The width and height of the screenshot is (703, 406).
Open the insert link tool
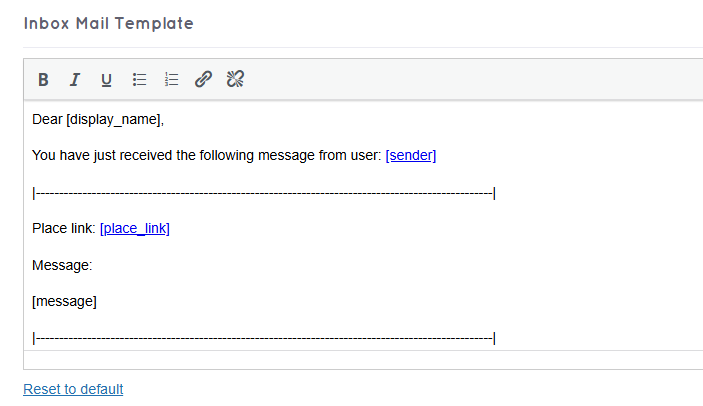click(x=203, y=80)
